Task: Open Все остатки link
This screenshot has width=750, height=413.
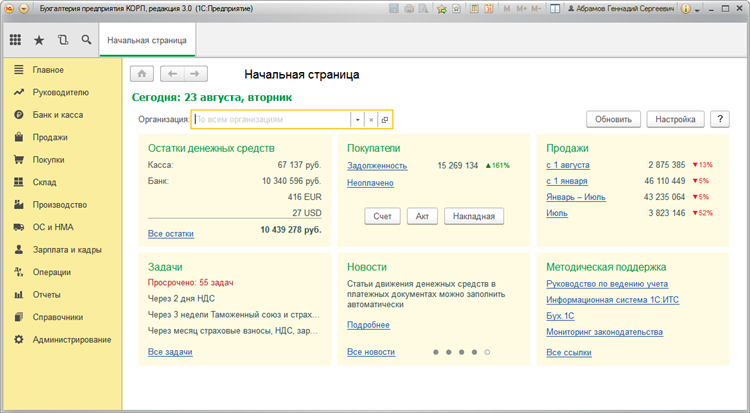Action: tap(171, 234)
